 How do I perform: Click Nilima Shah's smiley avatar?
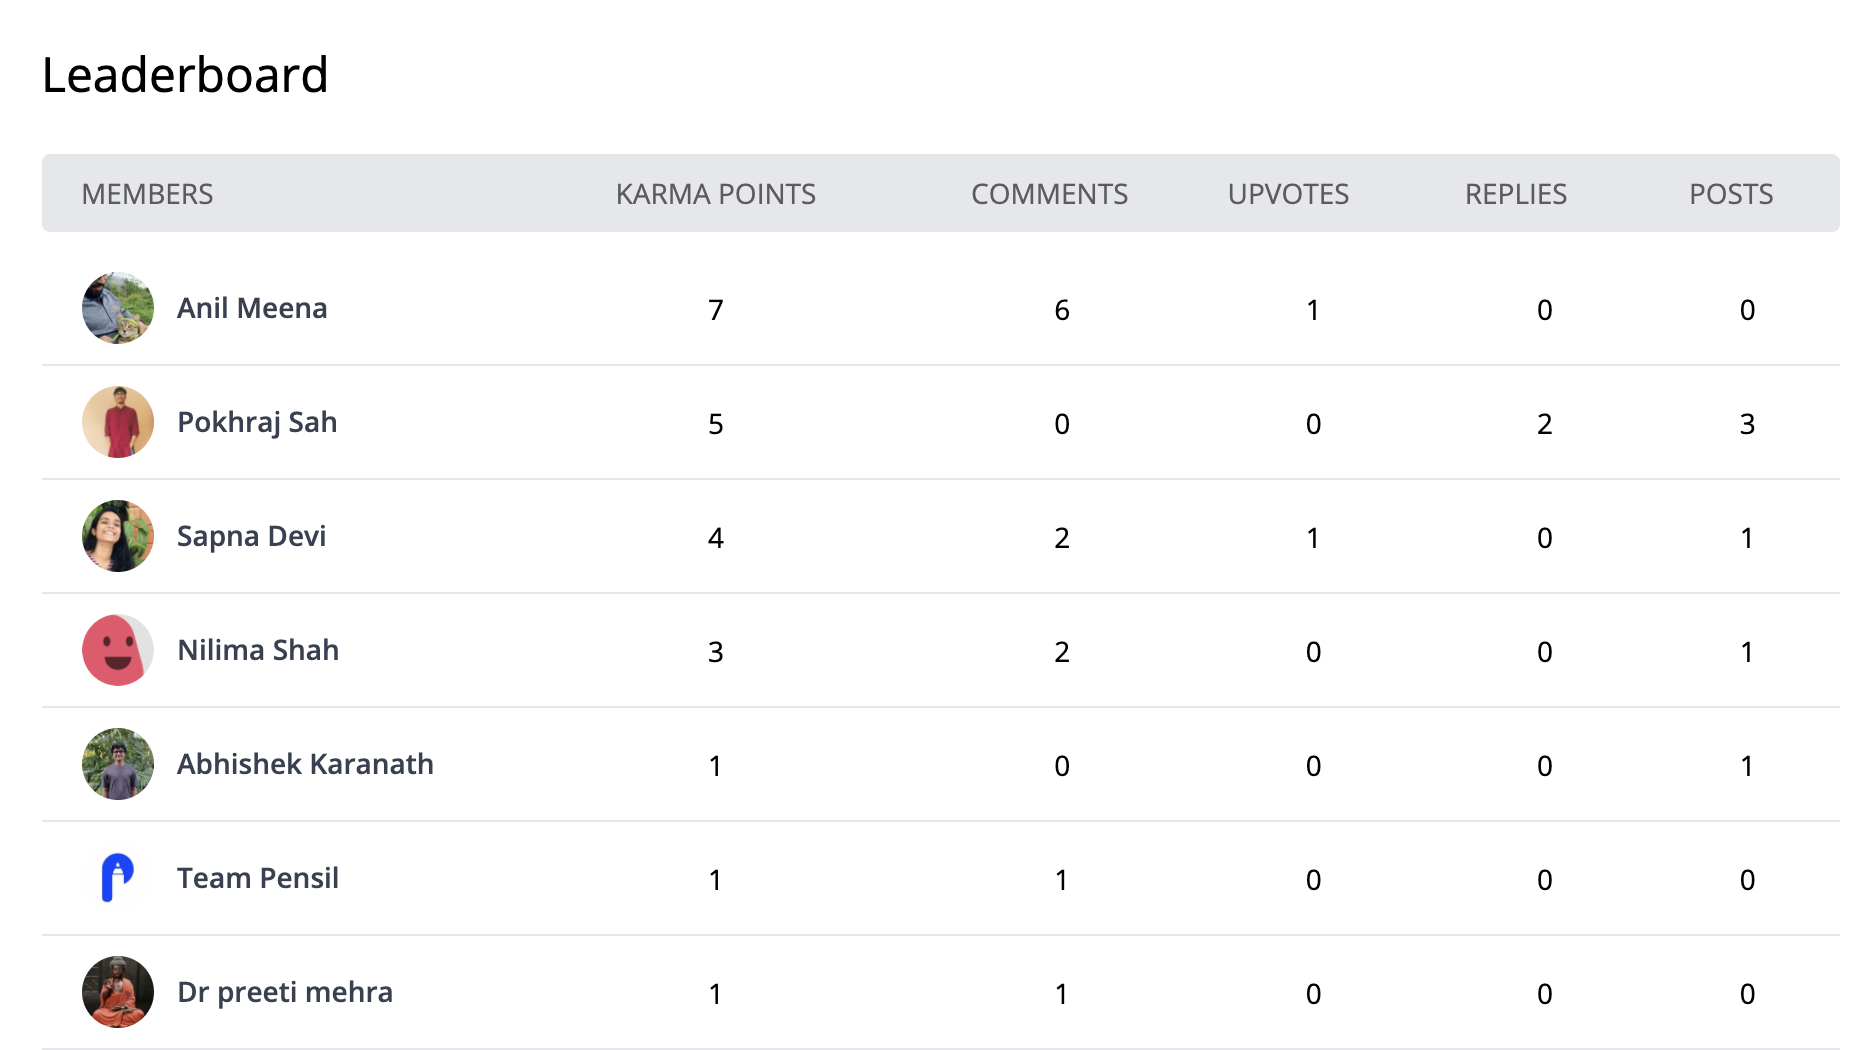coord(118,650)
